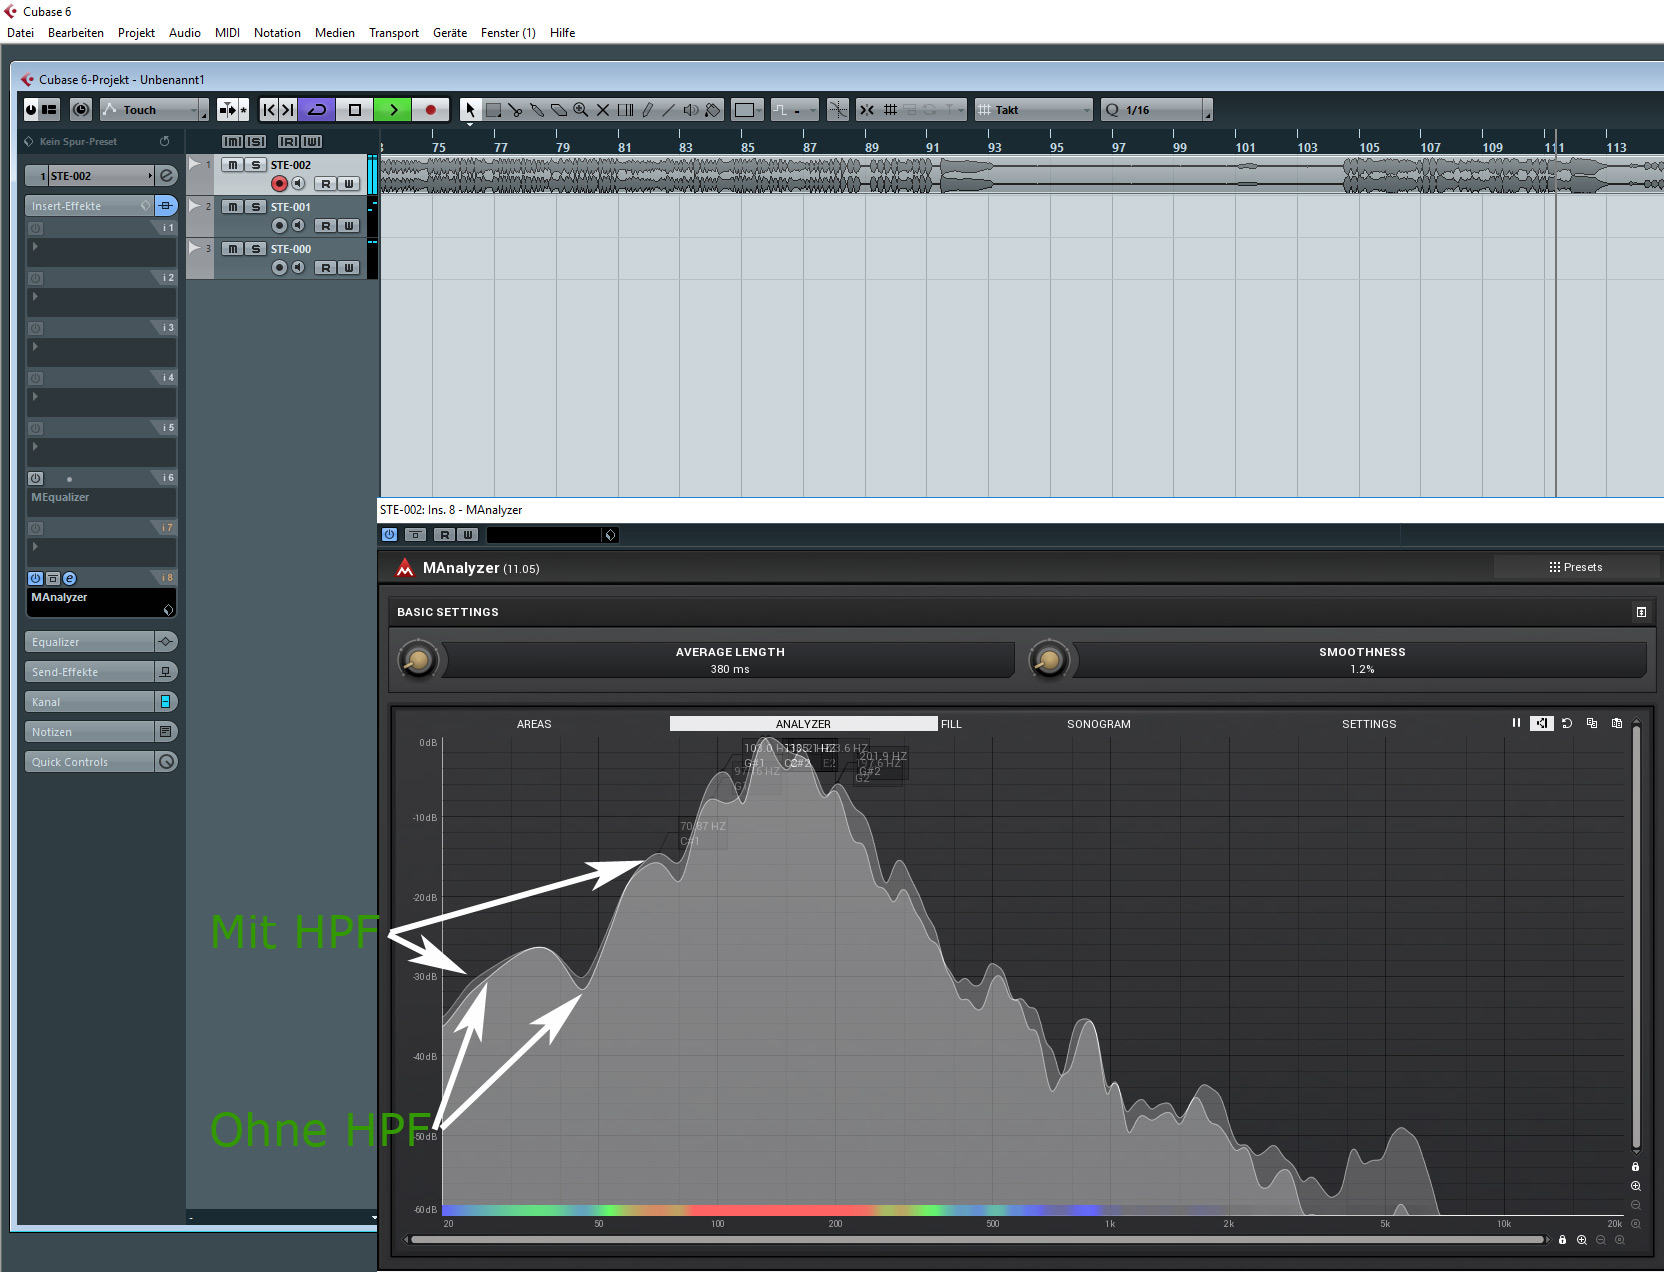This screenshot has width=1664, height=1272.
Task: Select the Zoom magnifier tool
Action: pyautogui.click(x=581, y=110)
